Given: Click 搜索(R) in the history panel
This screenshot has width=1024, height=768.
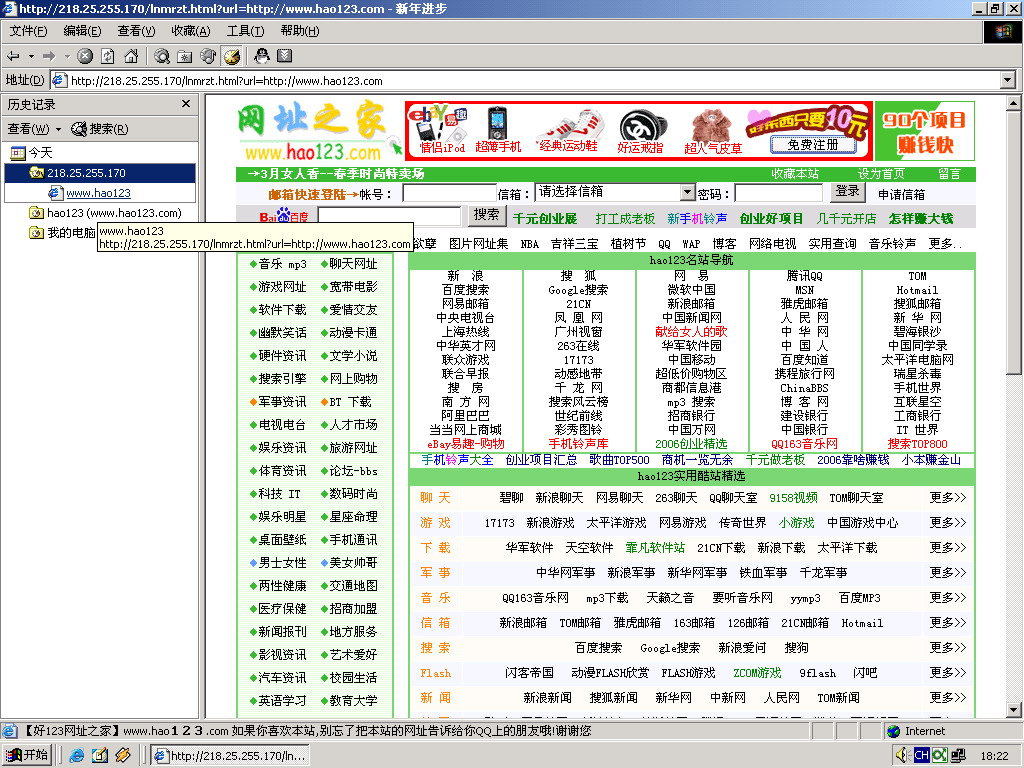Looking at the screenshot, I should tap(100, 129).
